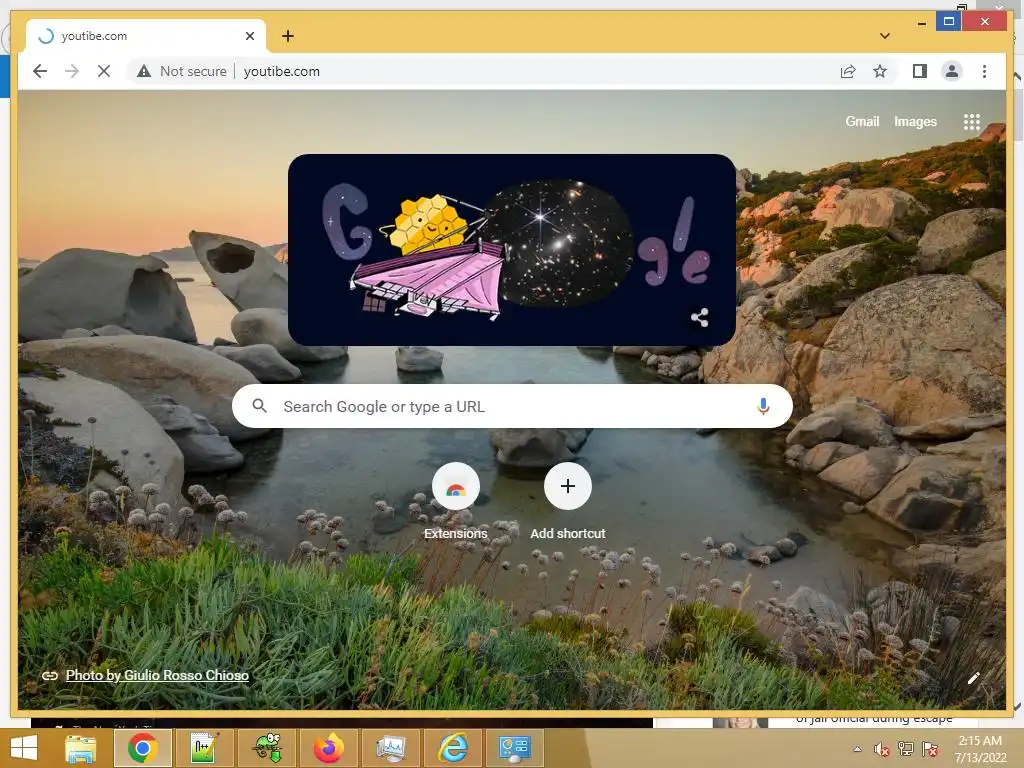The height and width of the screenshot is (768, 1024).
Task: Stop loading the youtibe.com page
Action: click(x=104, y=71)
